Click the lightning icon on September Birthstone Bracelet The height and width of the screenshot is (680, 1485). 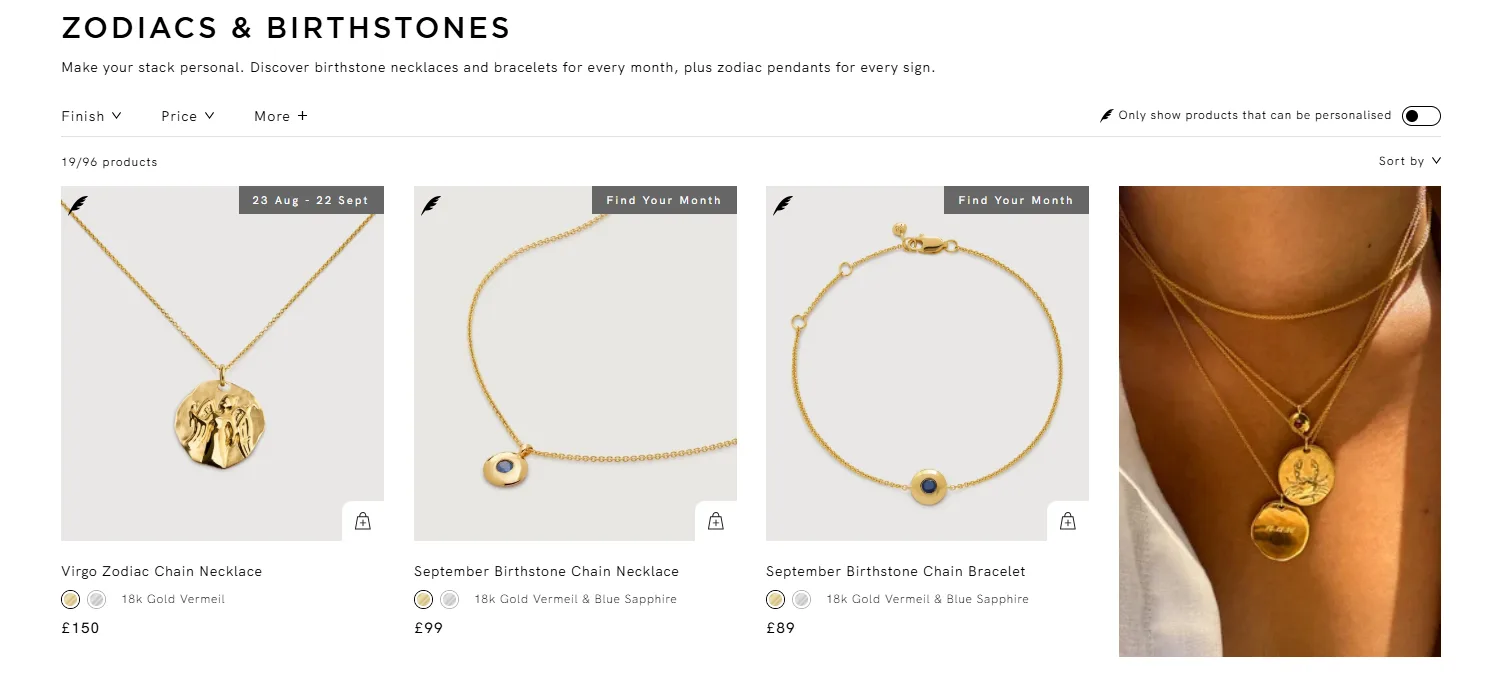pos(783,205)
